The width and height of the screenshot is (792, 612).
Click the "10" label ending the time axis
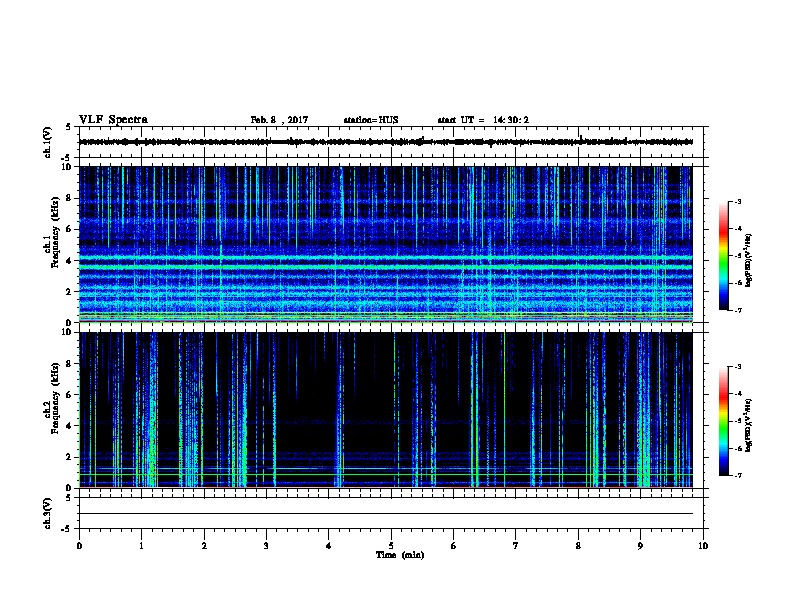(703, 546)
